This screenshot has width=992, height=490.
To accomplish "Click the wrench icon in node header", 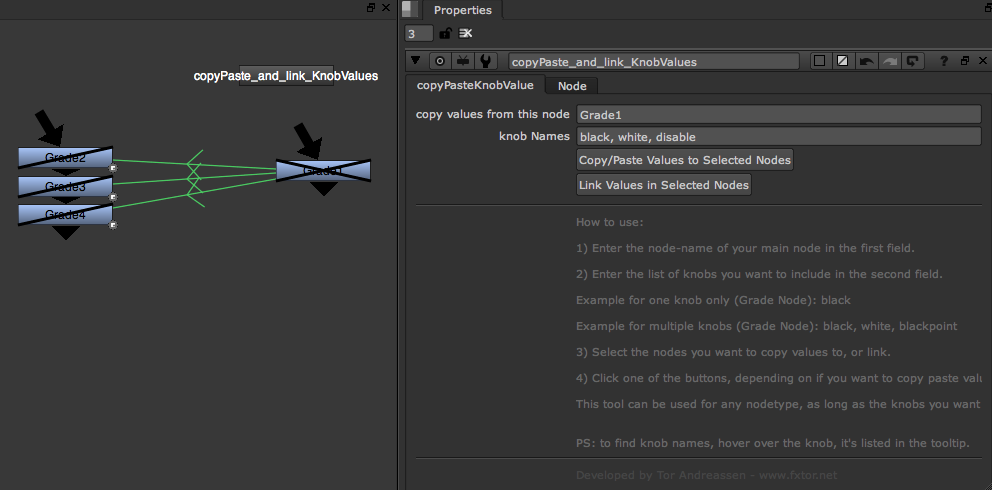I will (x=485, y=61).
